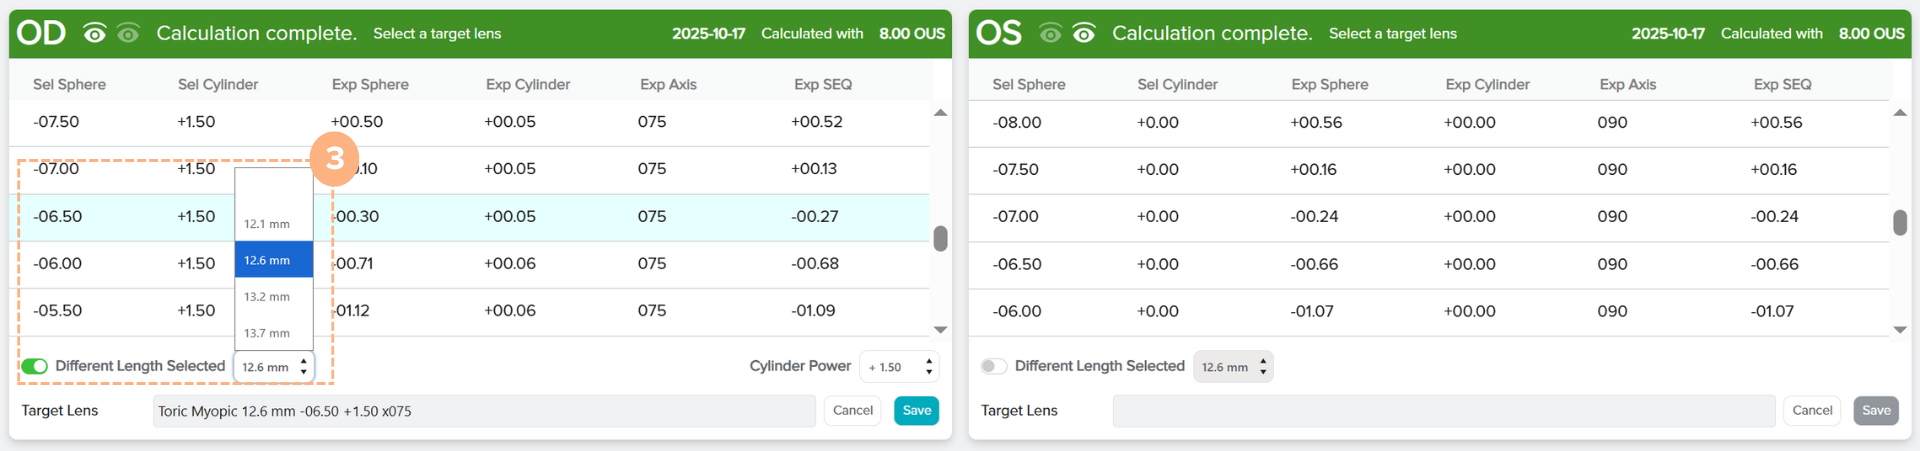This screenshot has height=451, width=1920.
Task: Open the OS lens length 12.6 mm dropdown
Action: point(1233,367)
